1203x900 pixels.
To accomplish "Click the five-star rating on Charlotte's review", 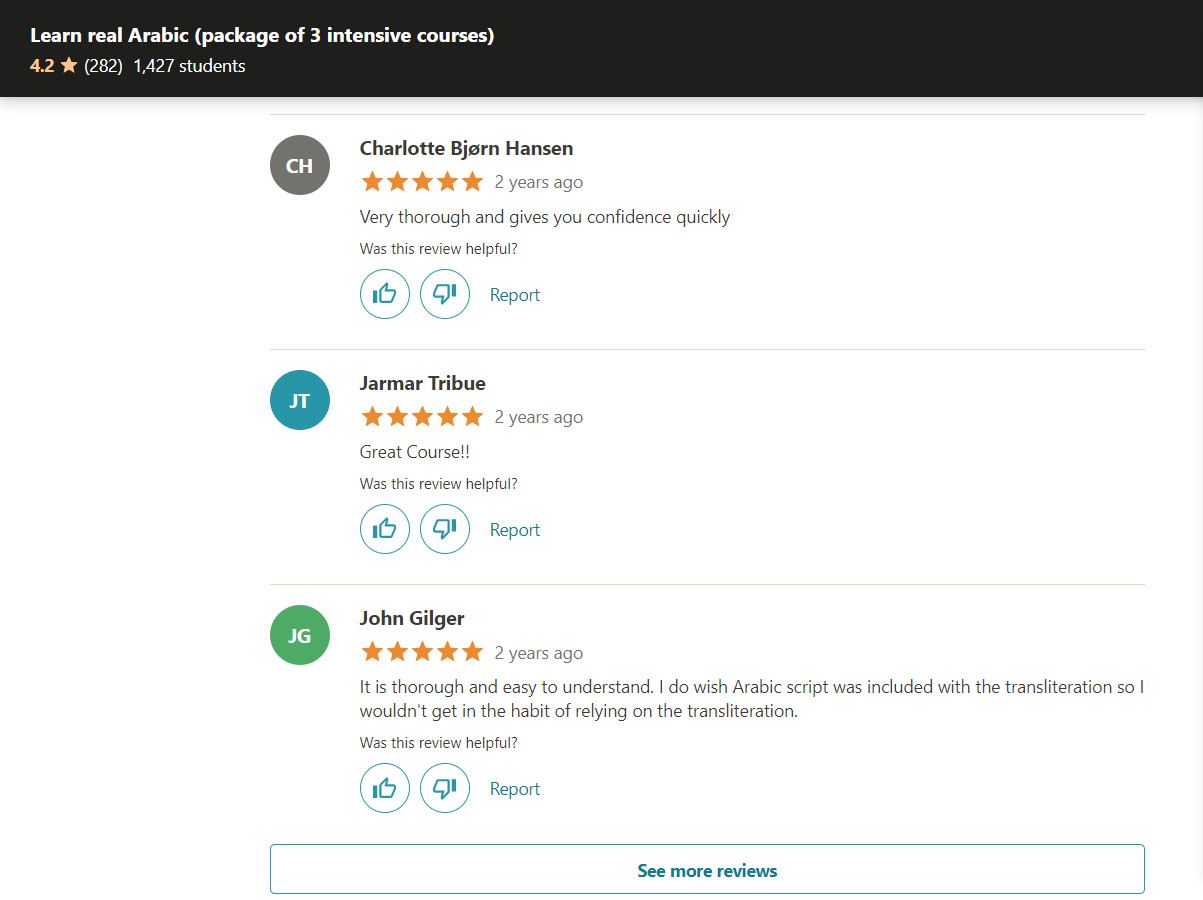I will pyautogui.click(x=422, y=182).
